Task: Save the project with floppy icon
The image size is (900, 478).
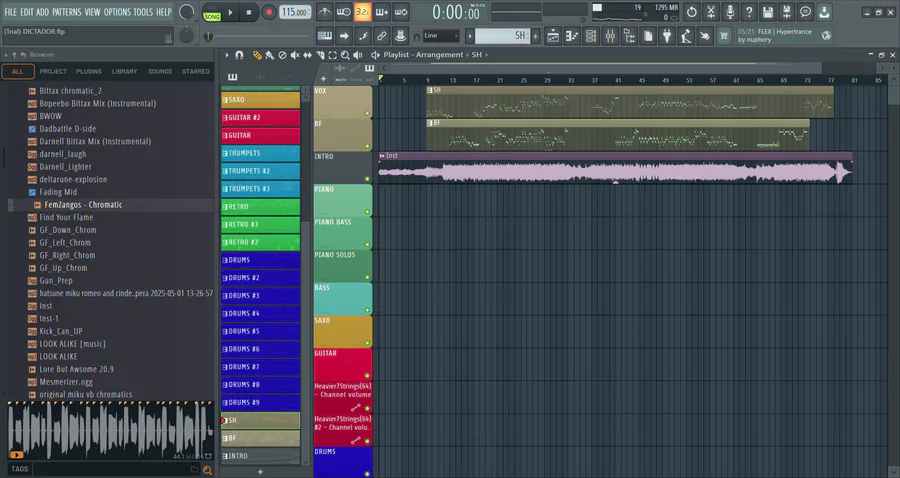Action: tap(767, 11)
